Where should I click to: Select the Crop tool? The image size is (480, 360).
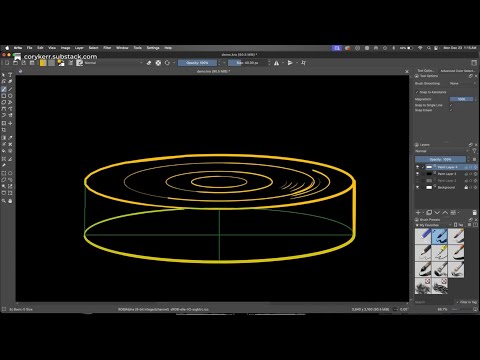[x=4, y=130]
